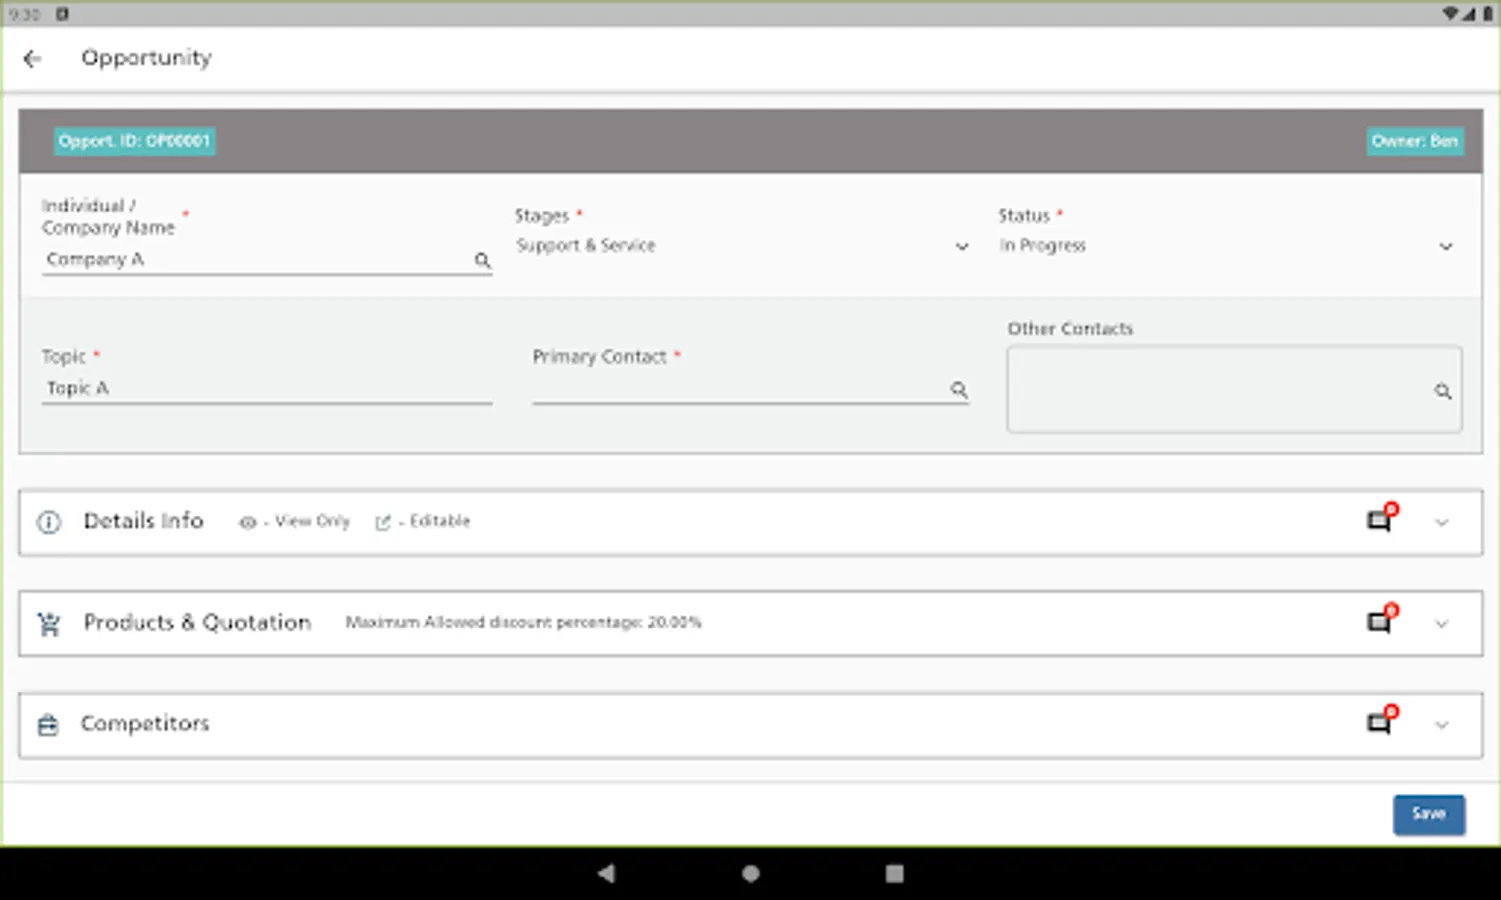This screenshot has height=900, width=1501.
Task: Click the search icon in Primary Contact field
Action: click(960, 390)
